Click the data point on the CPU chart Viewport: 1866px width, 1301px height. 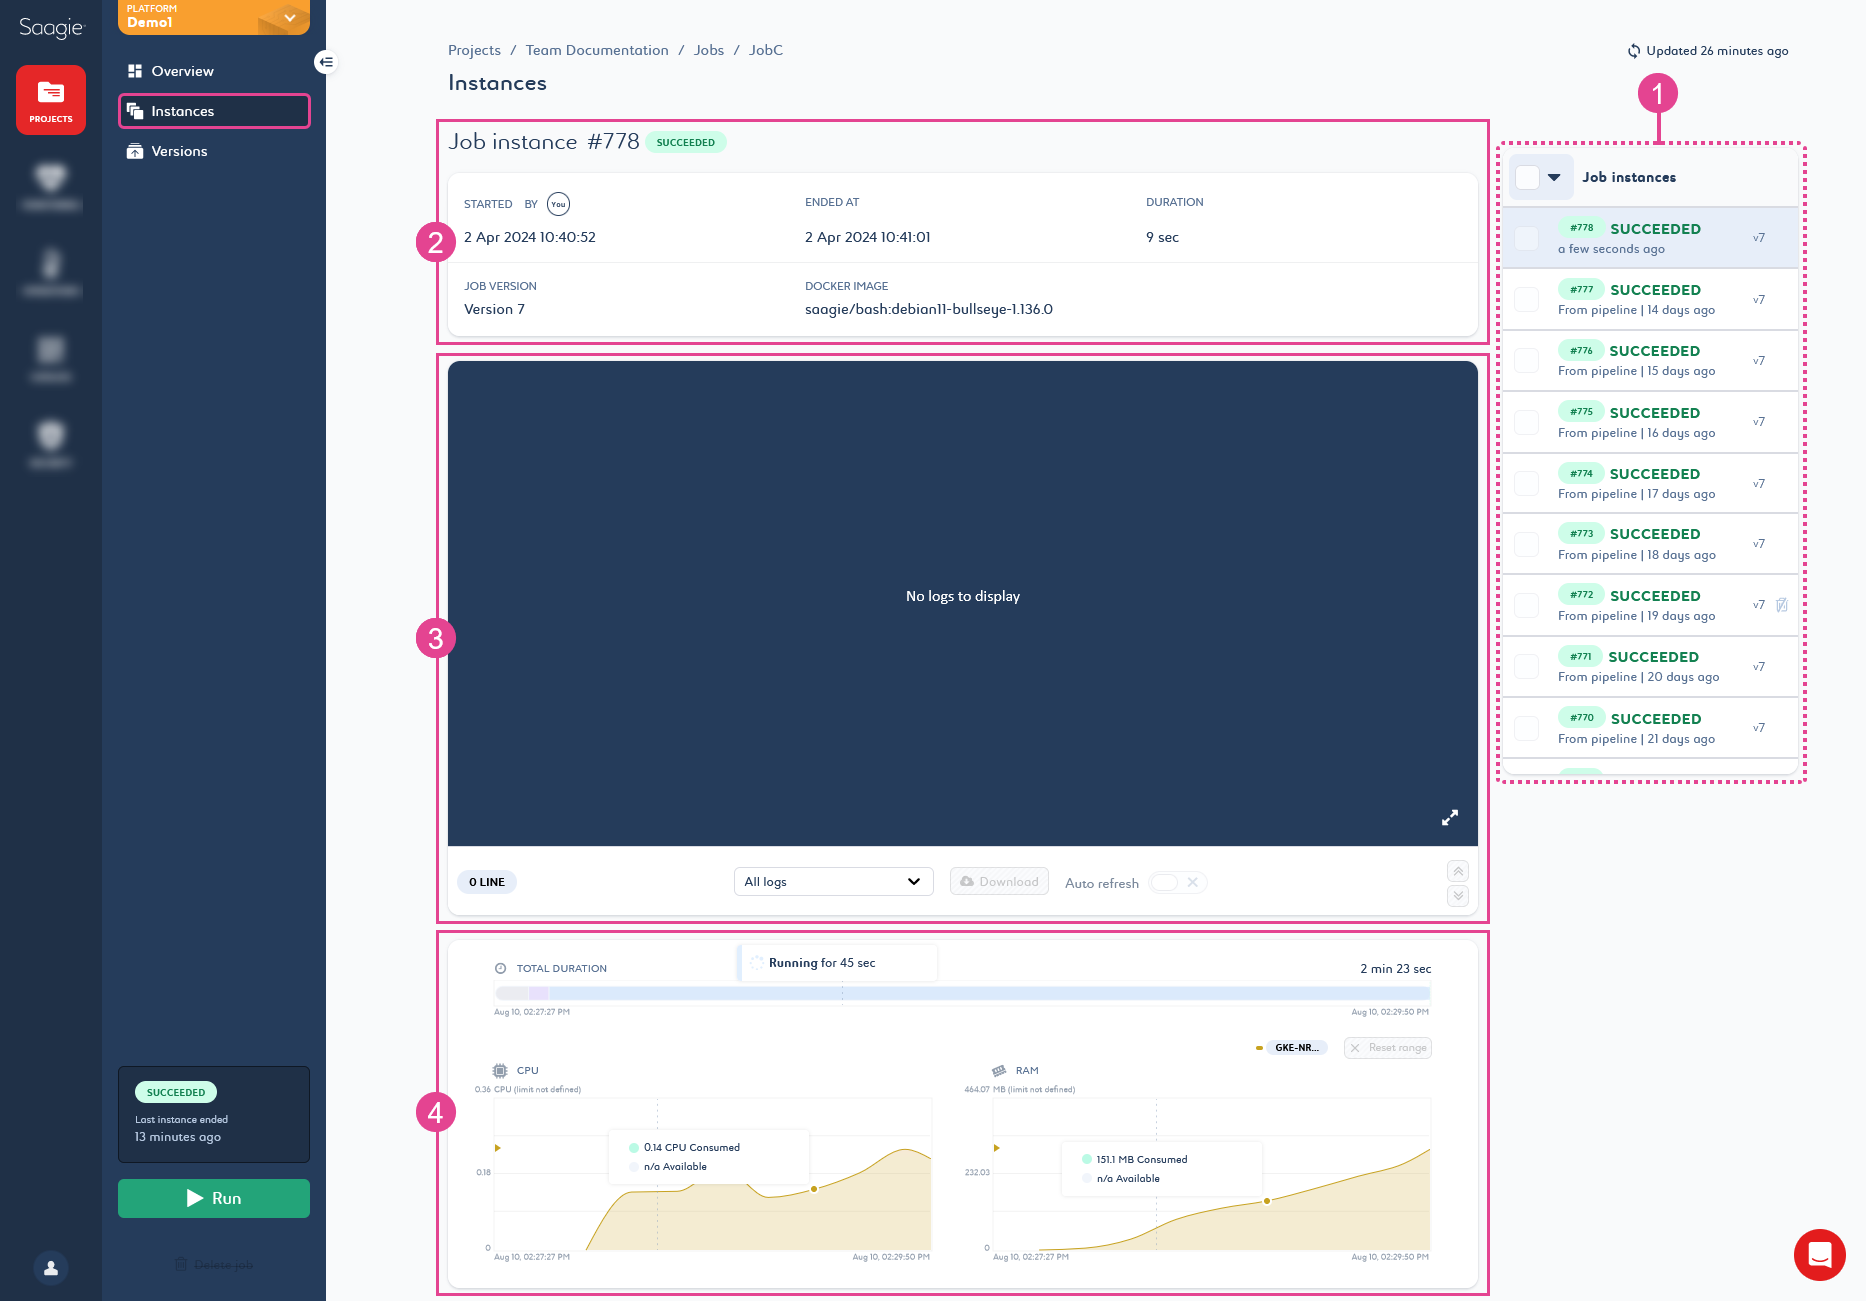point(814,1189)
